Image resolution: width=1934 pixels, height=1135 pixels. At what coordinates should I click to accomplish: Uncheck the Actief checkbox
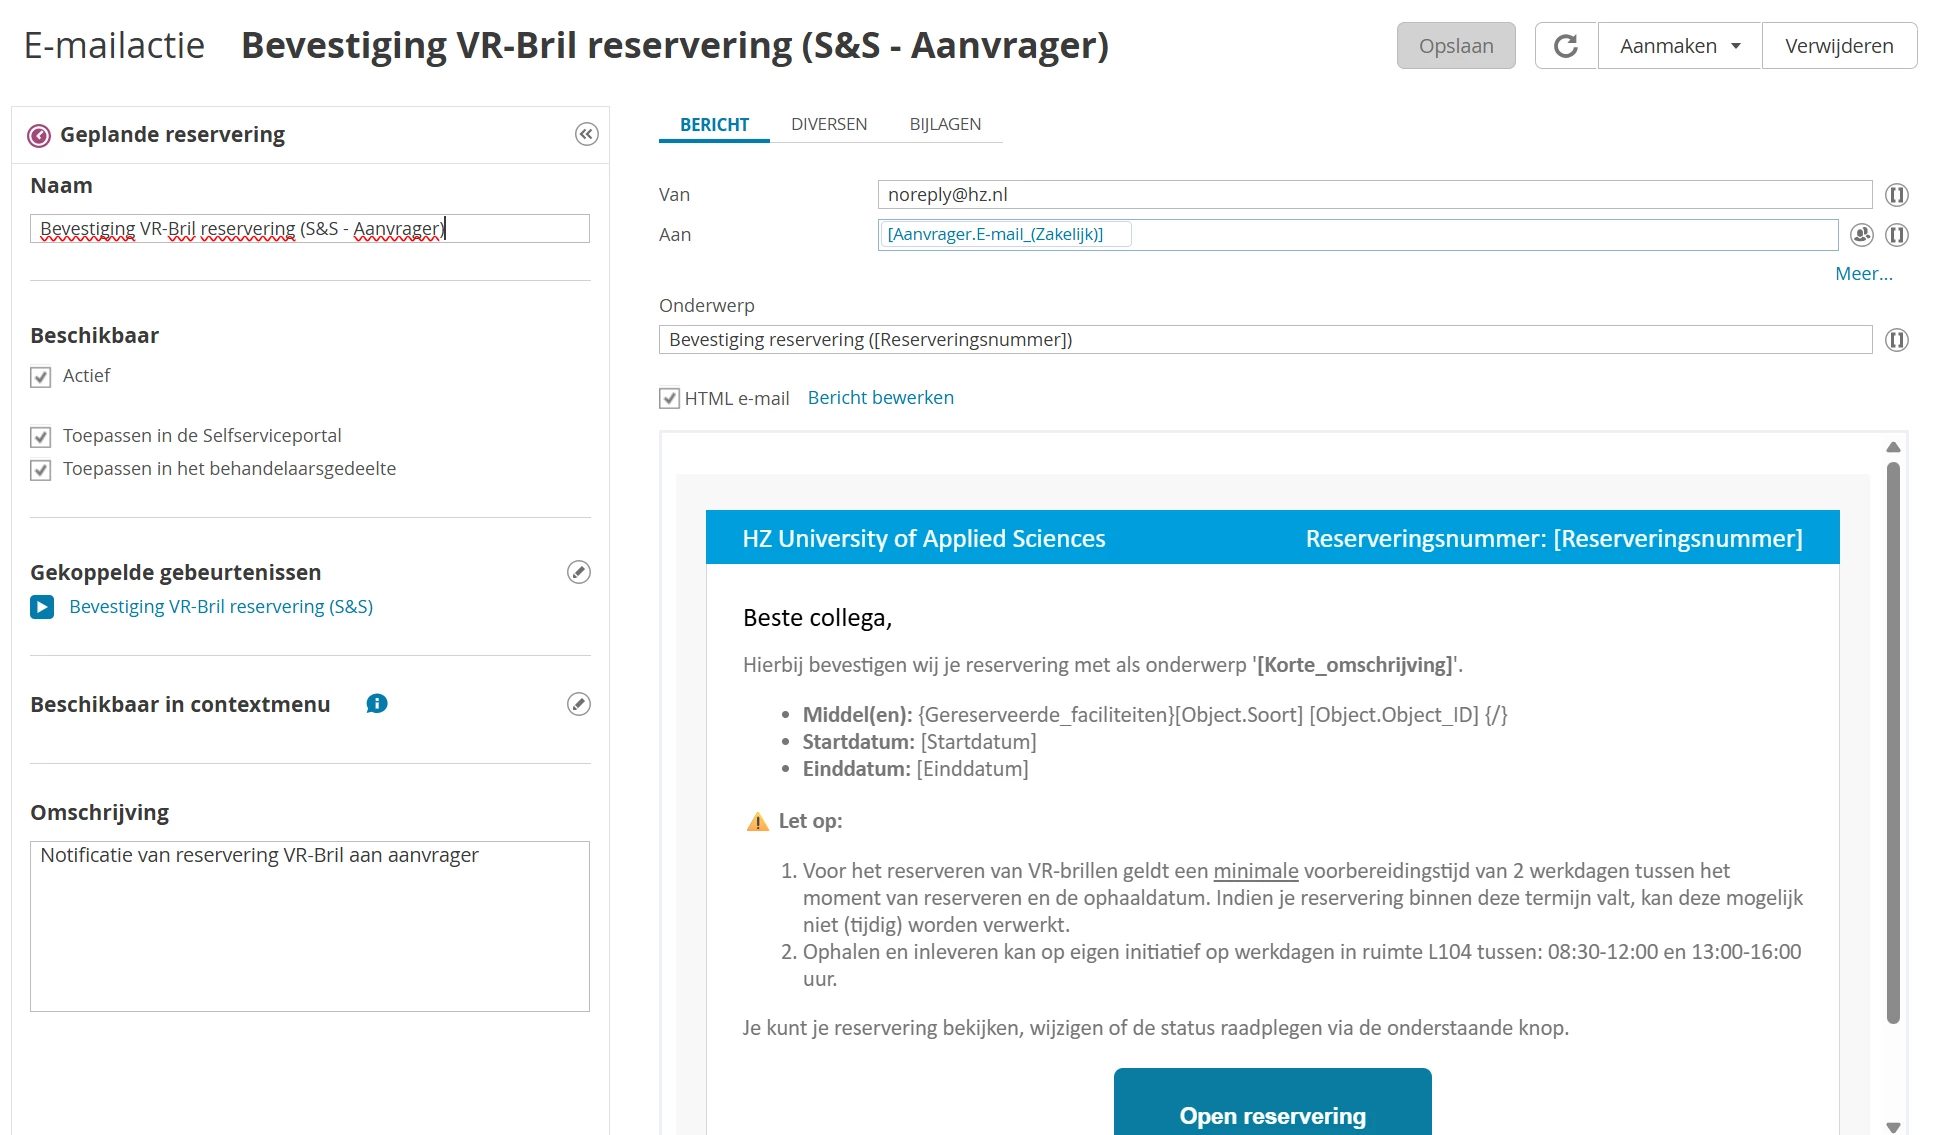pos(41,377)
